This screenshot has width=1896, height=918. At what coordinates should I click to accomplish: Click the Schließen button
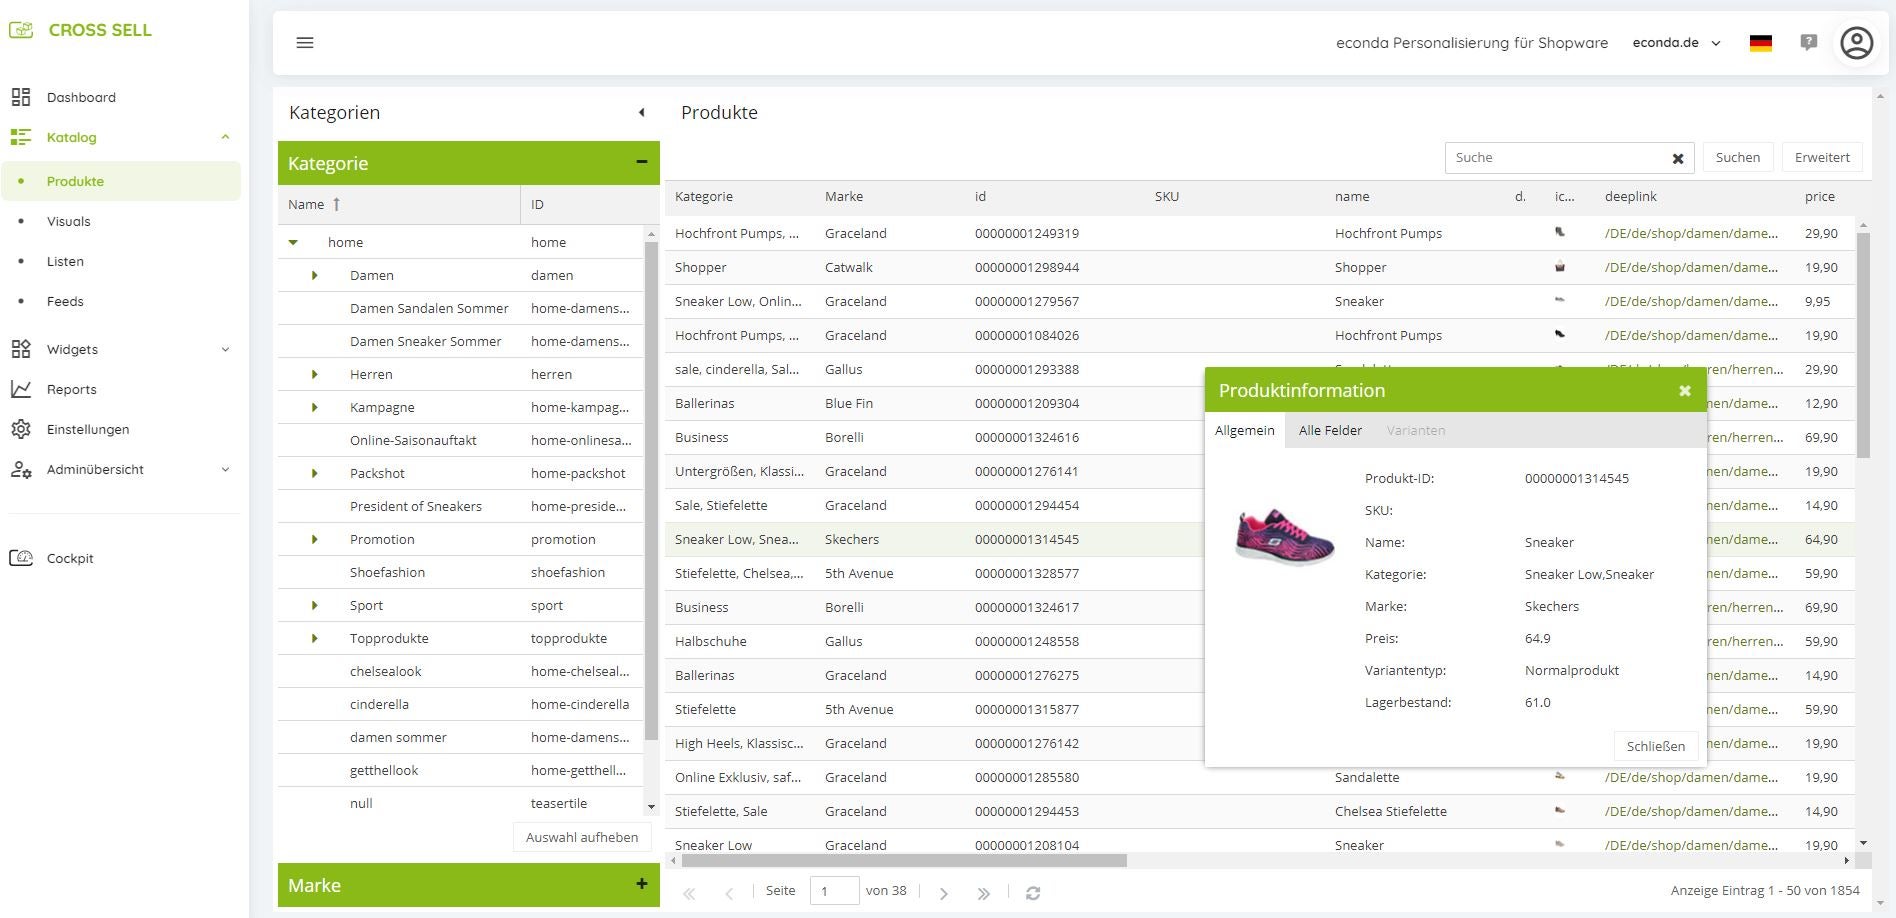point(1656,746)
